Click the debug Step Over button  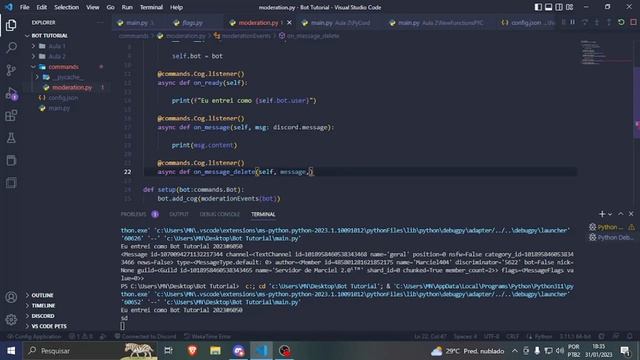(x=585, y=22)
